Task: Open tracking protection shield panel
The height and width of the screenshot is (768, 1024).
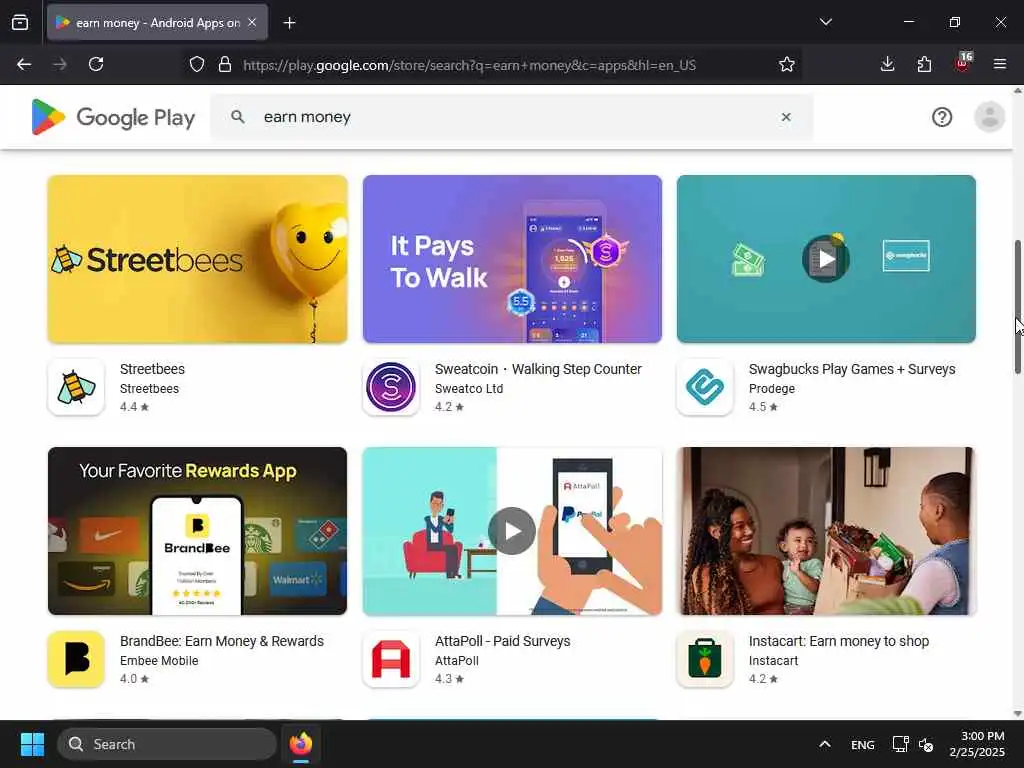Action: coord(197,64)
